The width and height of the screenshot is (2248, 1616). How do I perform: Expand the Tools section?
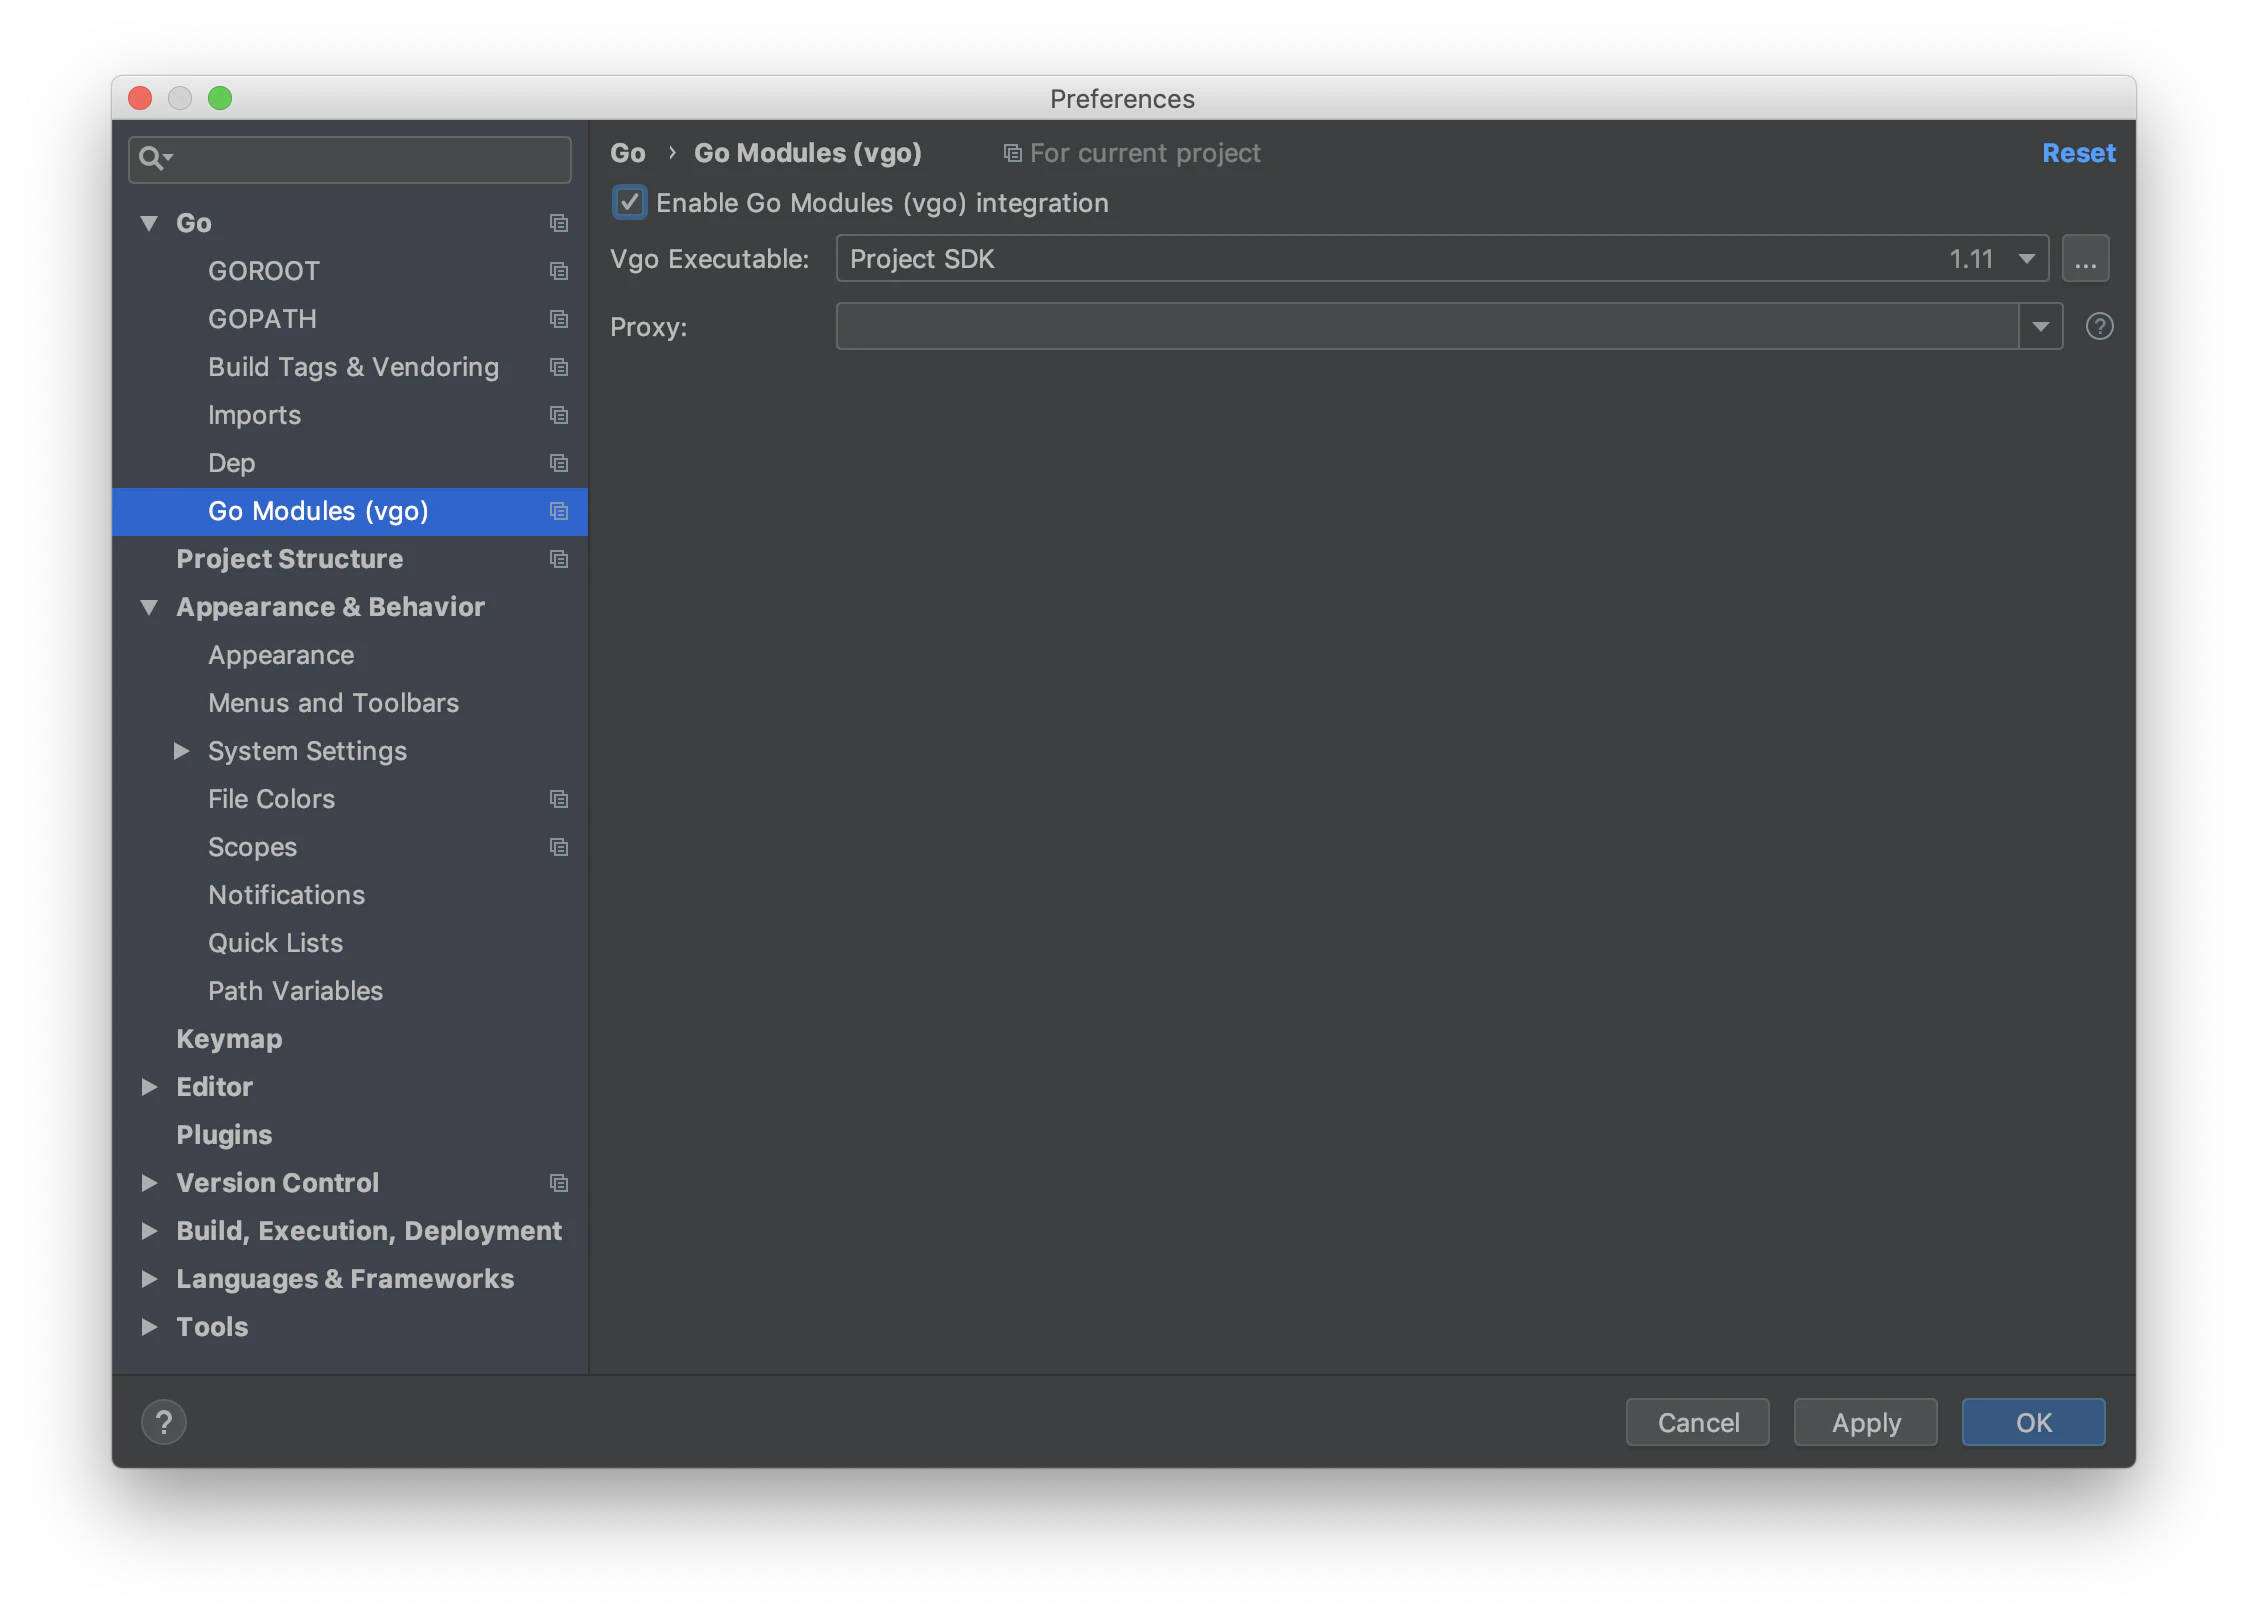point(149,1327)
